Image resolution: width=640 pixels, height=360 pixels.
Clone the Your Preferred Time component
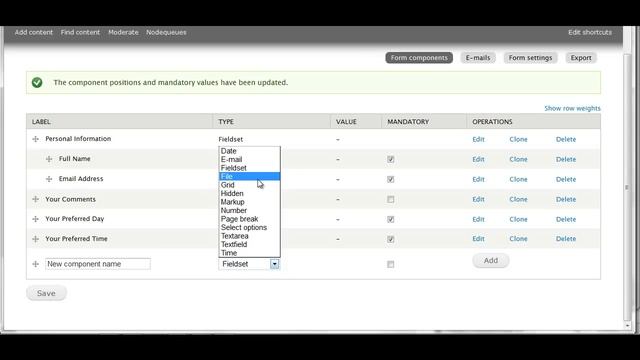coord(518,239)
